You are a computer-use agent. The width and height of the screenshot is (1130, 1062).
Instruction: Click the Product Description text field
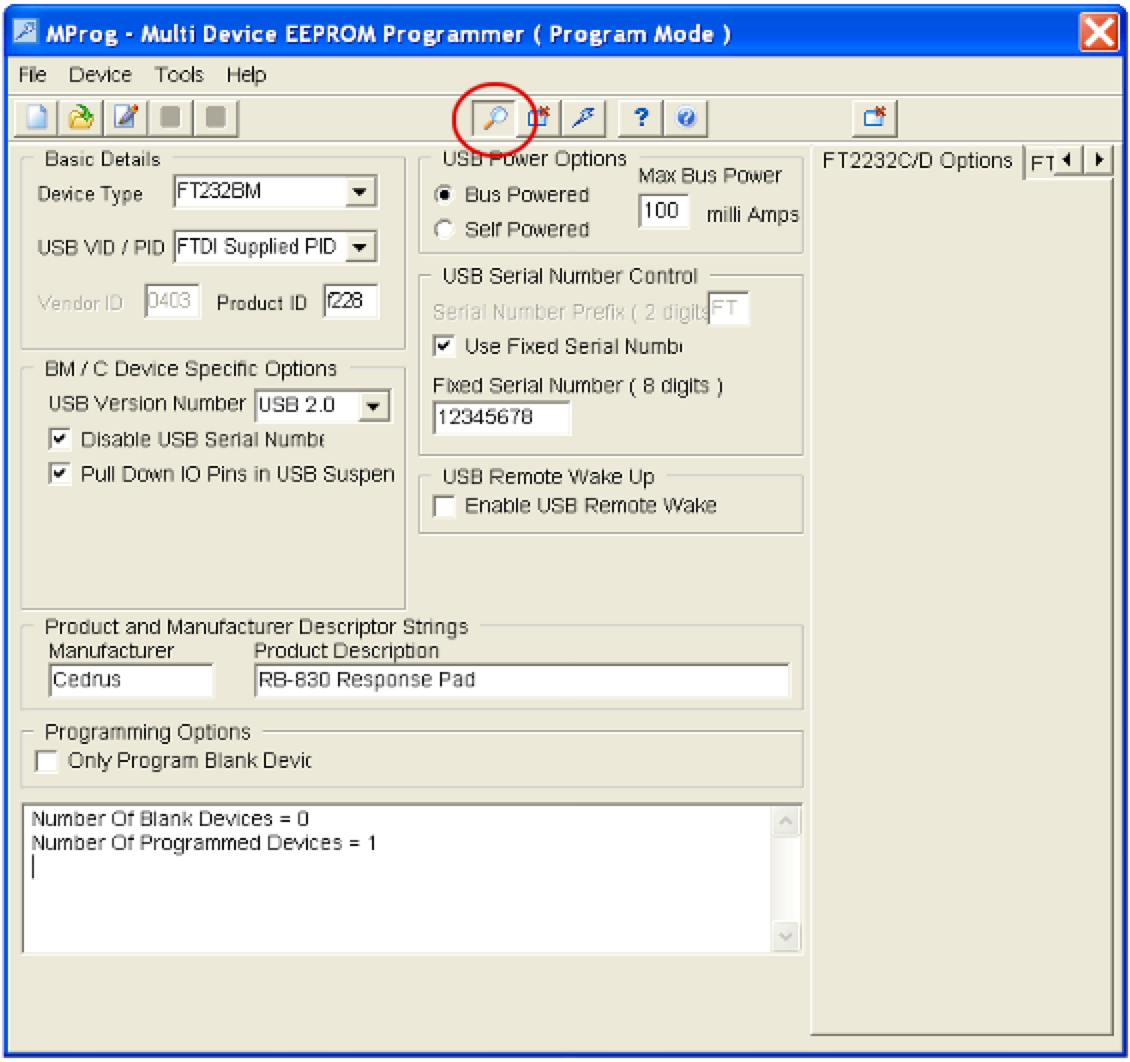coord(521,681)
